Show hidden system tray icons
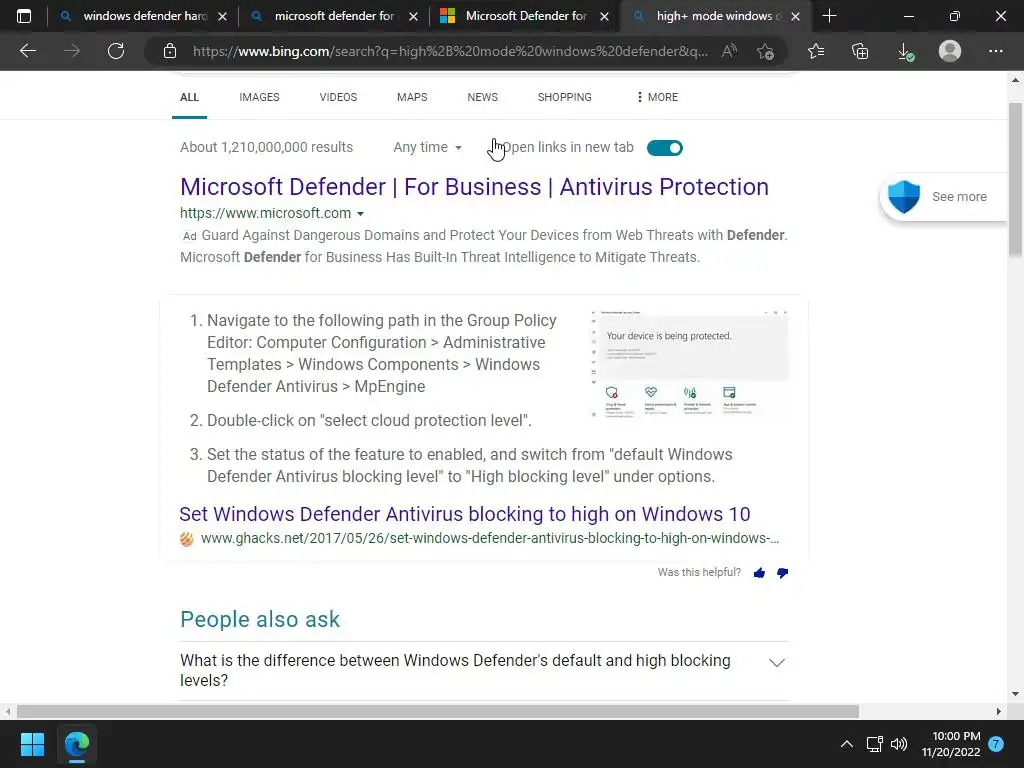1024x768 pixels. pyautogui.click(x=846, y=744)
